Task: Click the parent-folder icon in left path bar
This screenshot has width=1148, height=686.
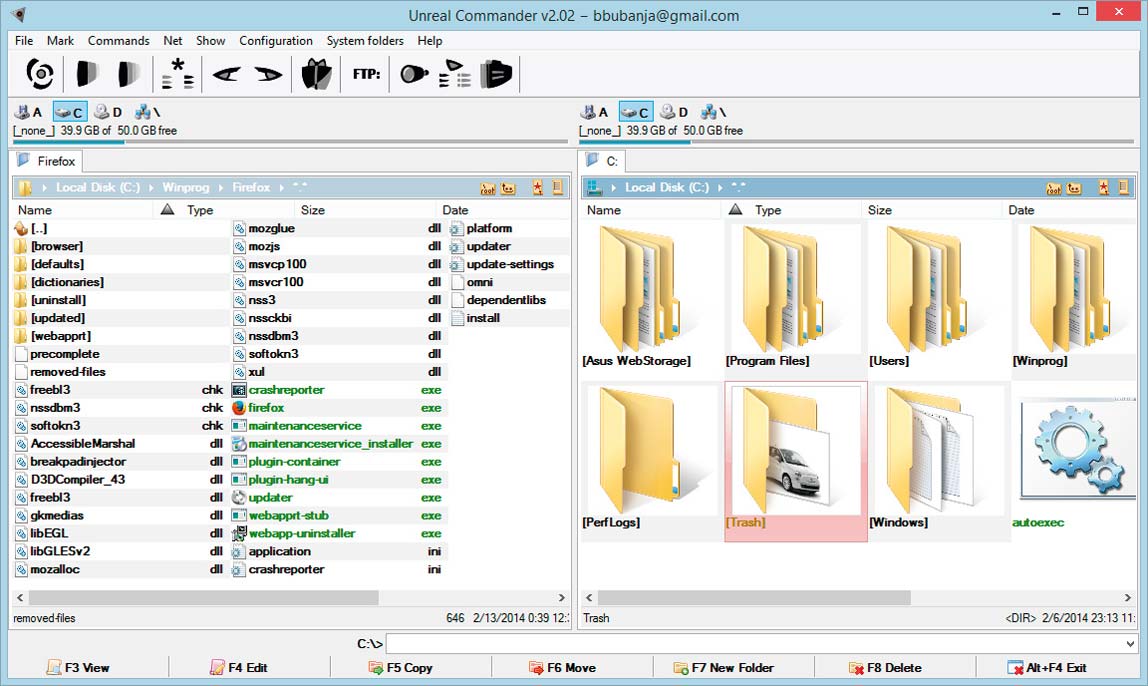Action: pos(508,188)
